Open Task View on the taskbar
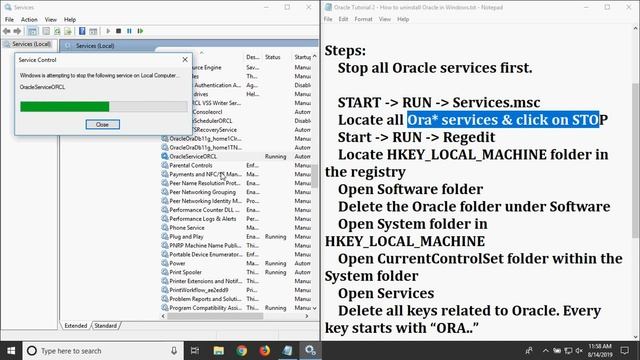640x360 pixels. (195, 351)
